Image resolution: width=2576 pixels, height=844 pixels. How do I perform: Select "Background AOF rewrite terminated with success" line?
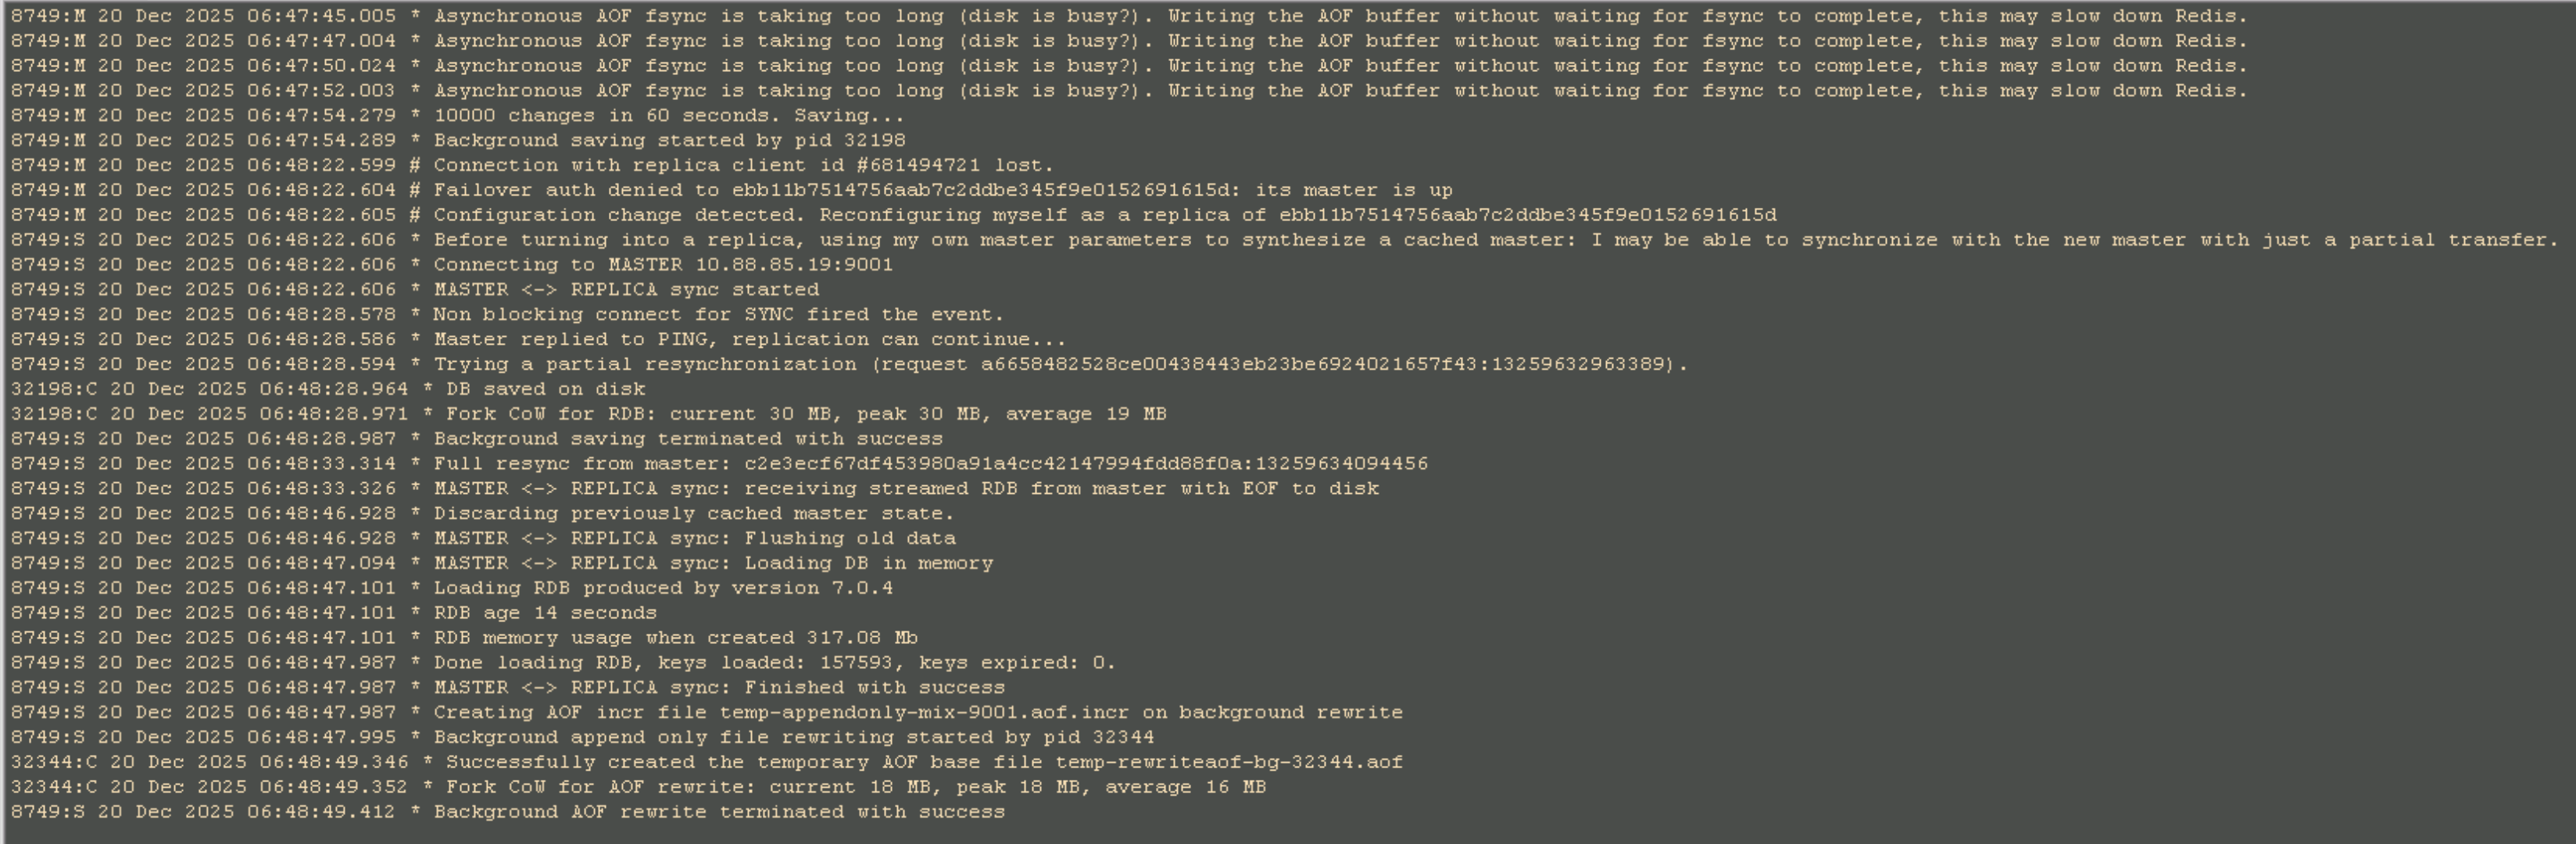pyautogui.click(x=718, y=812)
